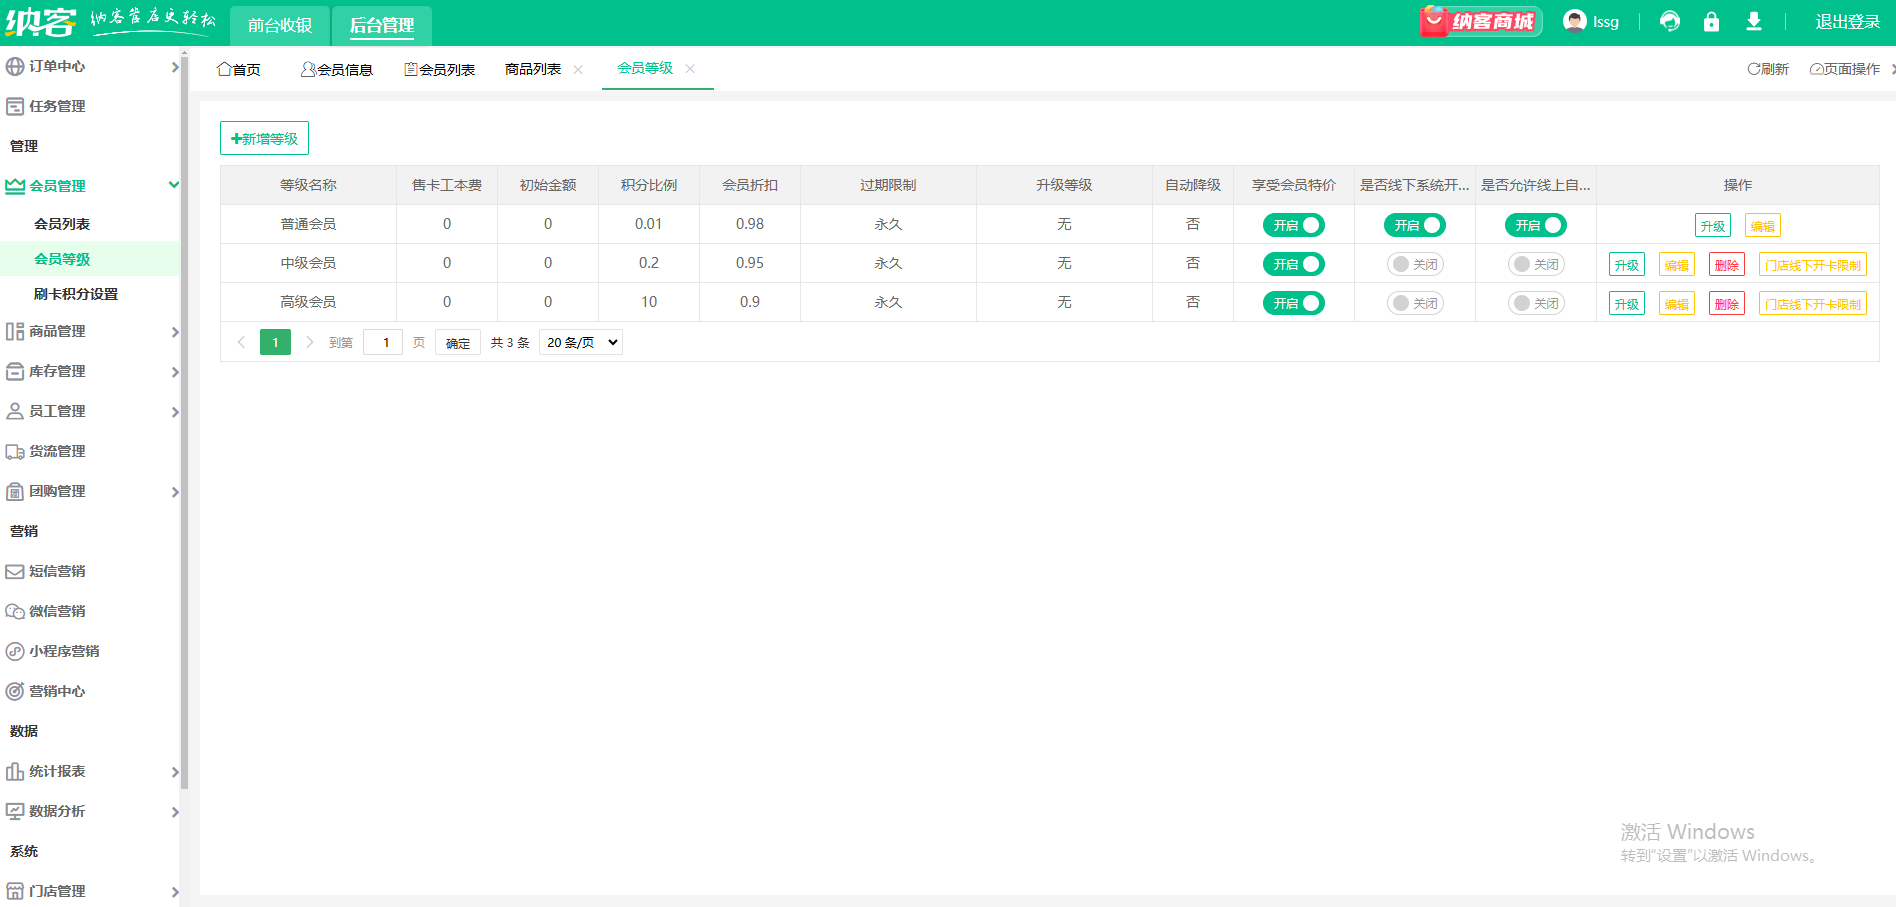
Task: Open 营销中心 in the sidebar
Action: [x=57, y=691]
